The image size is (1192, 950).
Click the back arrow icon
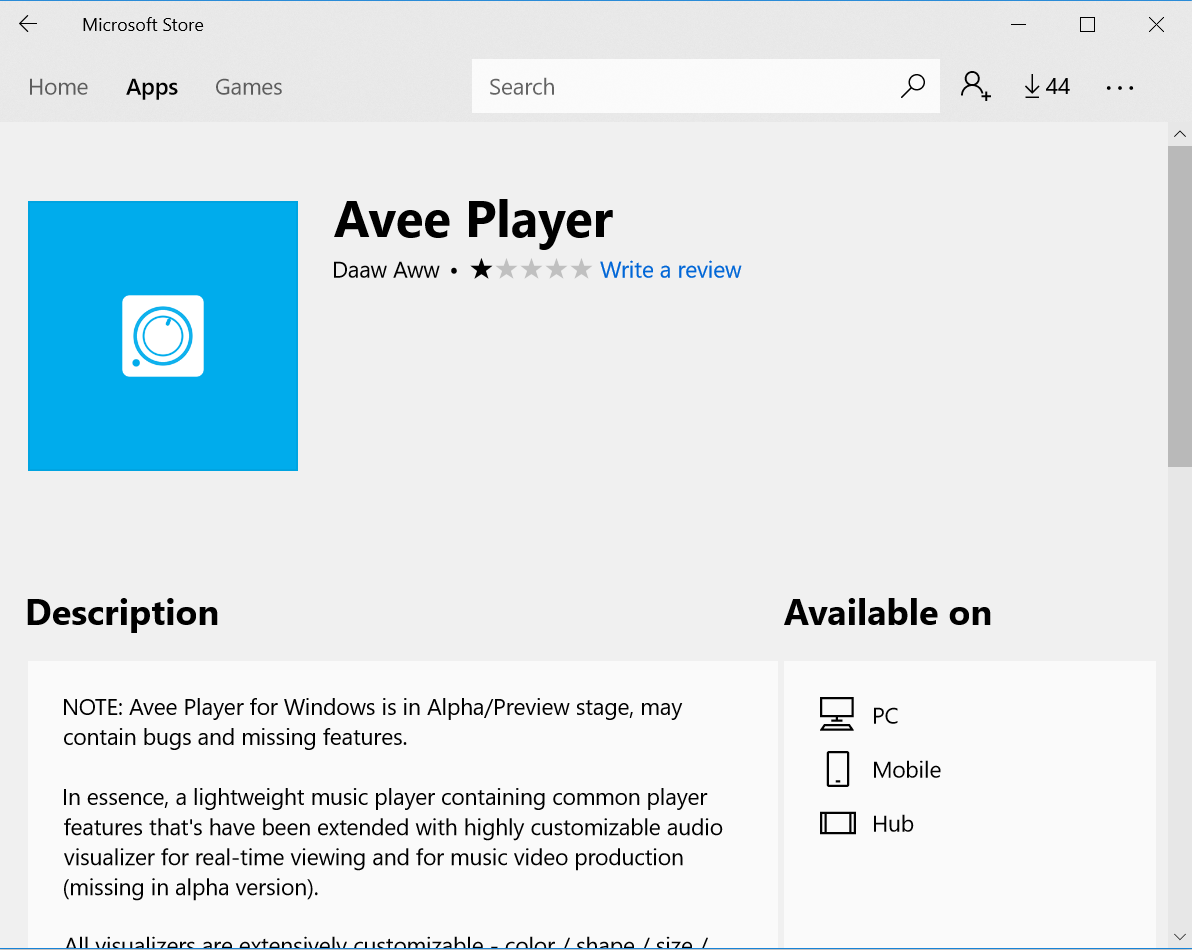coord(28,25)
